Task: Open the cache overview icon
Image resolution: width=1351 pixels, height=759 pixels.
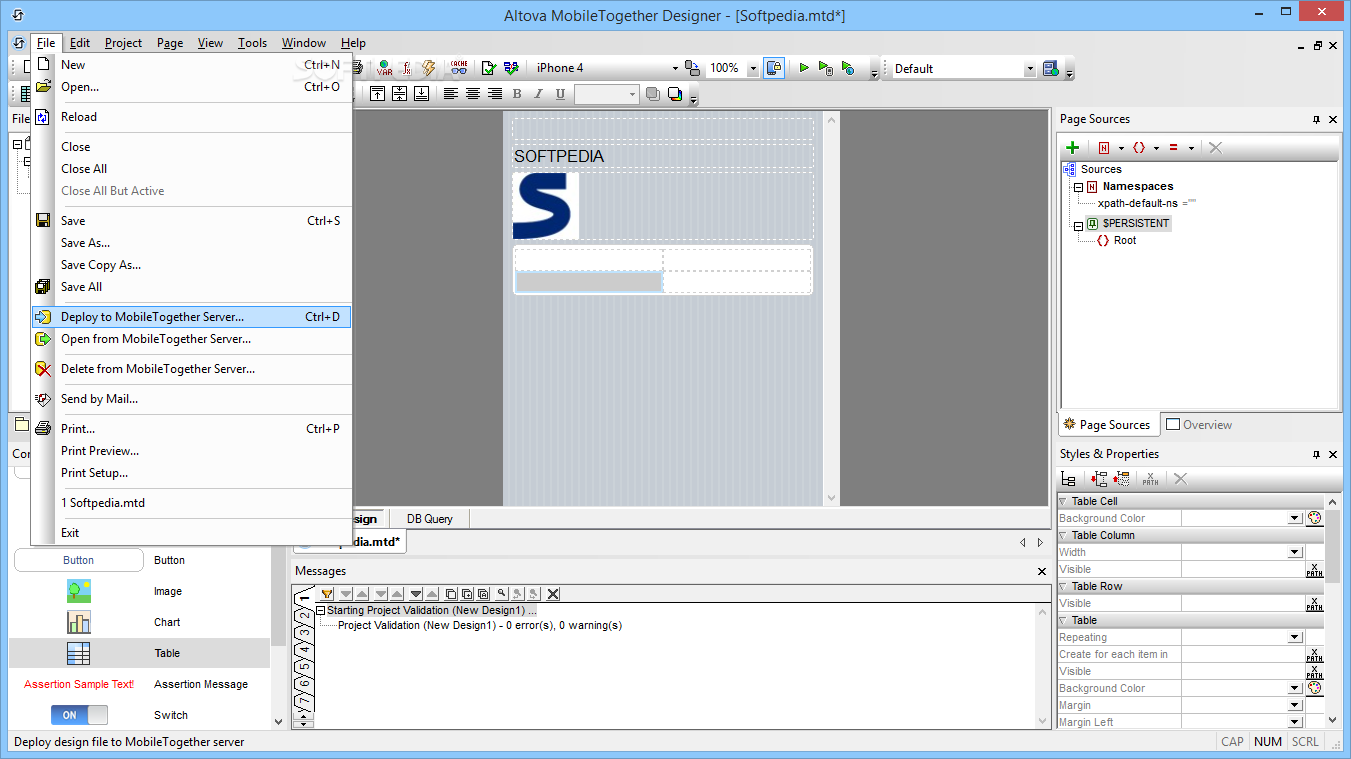Action: click(459, 68)
